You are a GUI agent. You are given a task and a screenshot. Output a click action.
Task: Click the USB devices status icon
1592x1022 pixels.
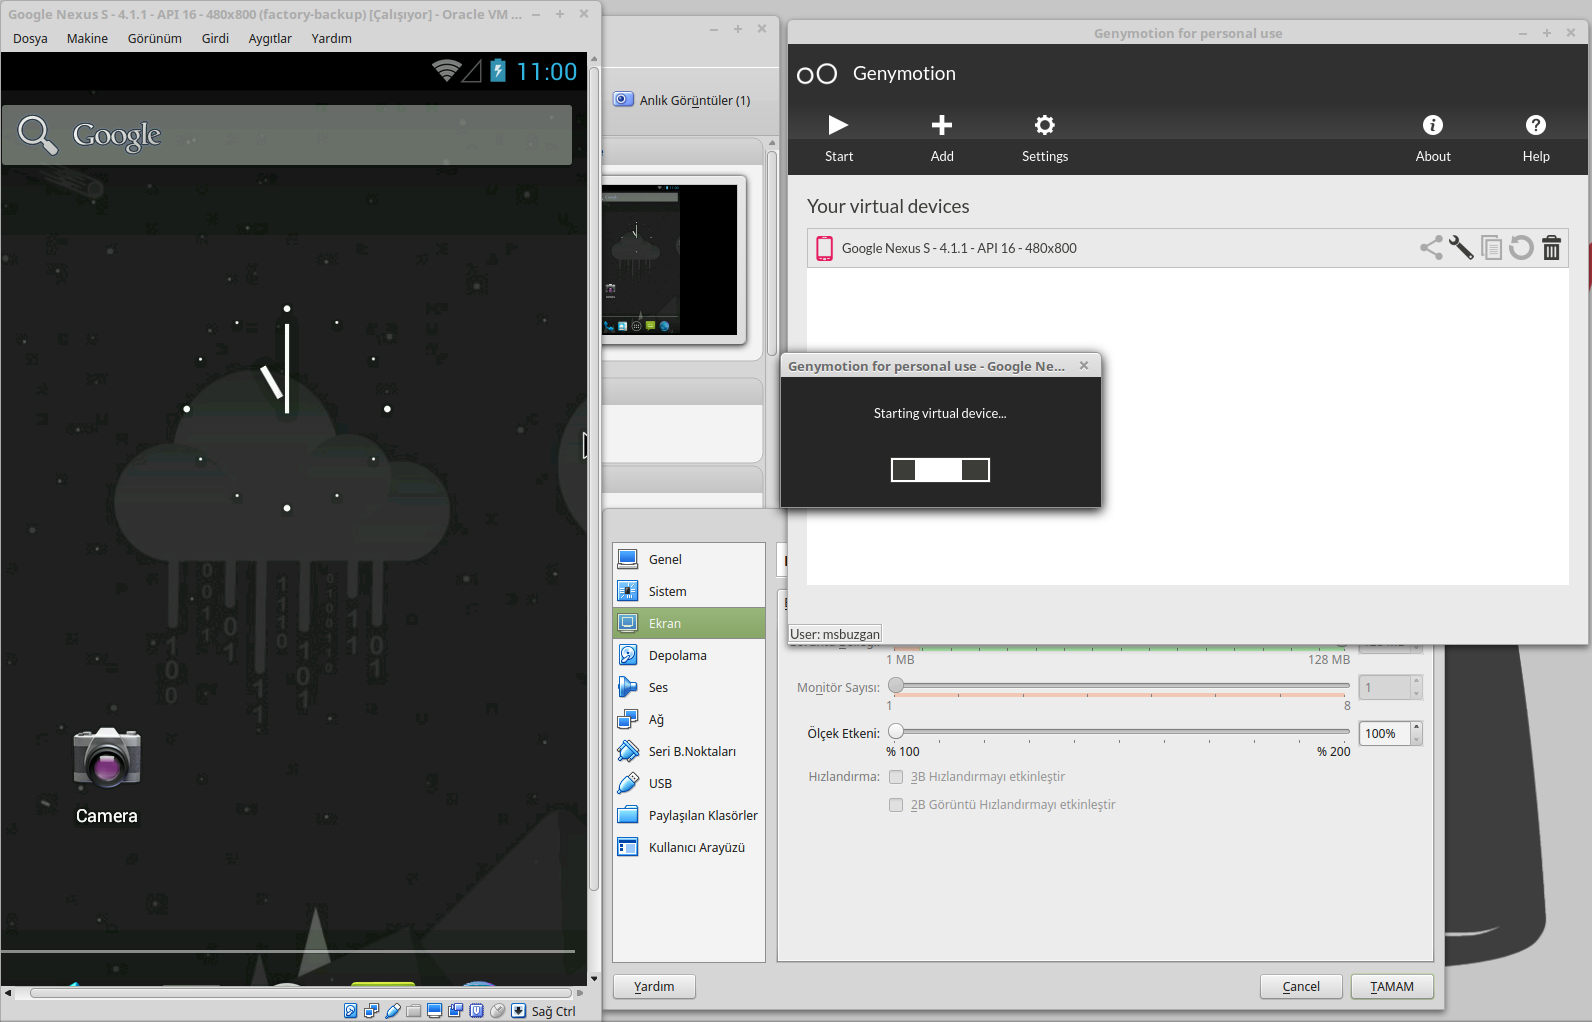392,1011
